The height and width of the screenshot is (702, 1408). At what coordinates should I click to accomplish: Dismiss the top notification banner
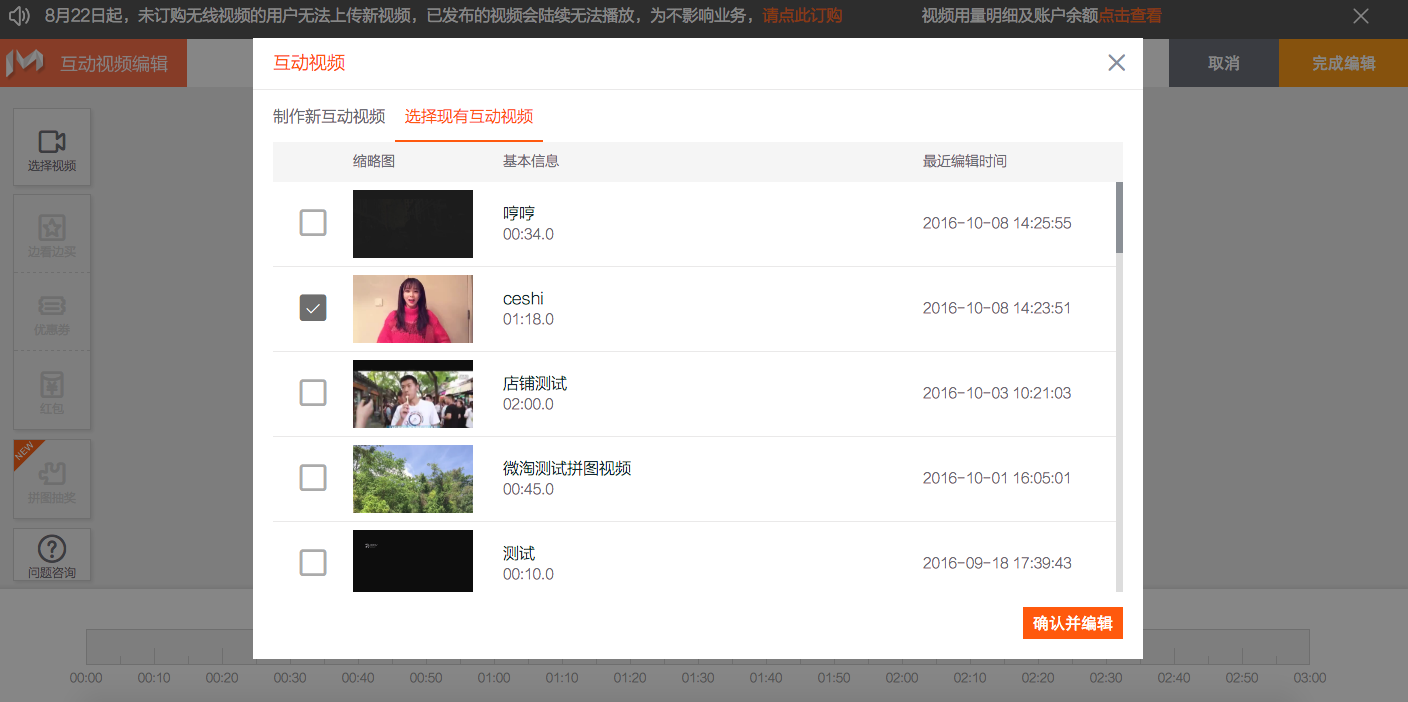click(x=1360, y=16)
